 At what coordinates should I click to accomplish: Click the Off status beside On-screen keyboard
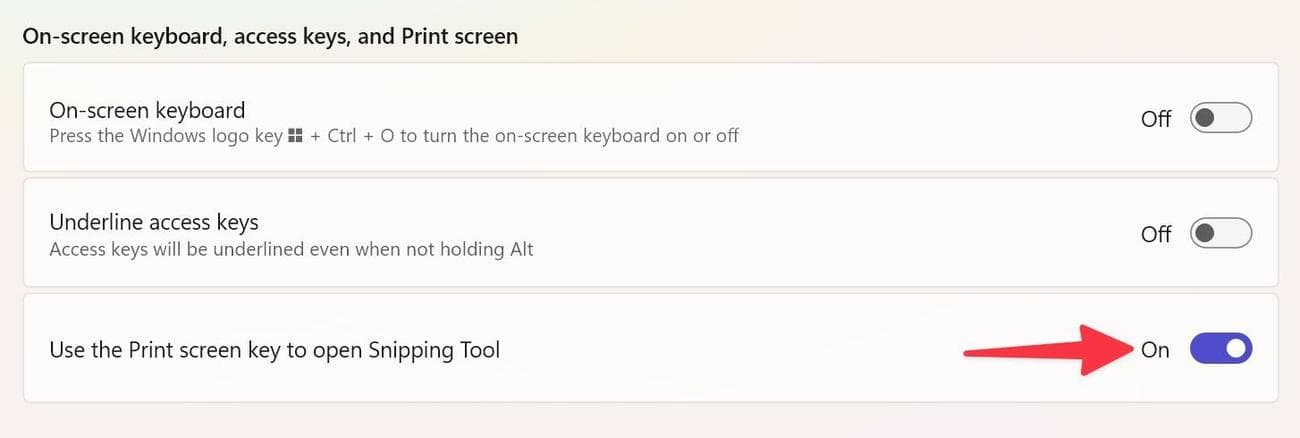1156,119
